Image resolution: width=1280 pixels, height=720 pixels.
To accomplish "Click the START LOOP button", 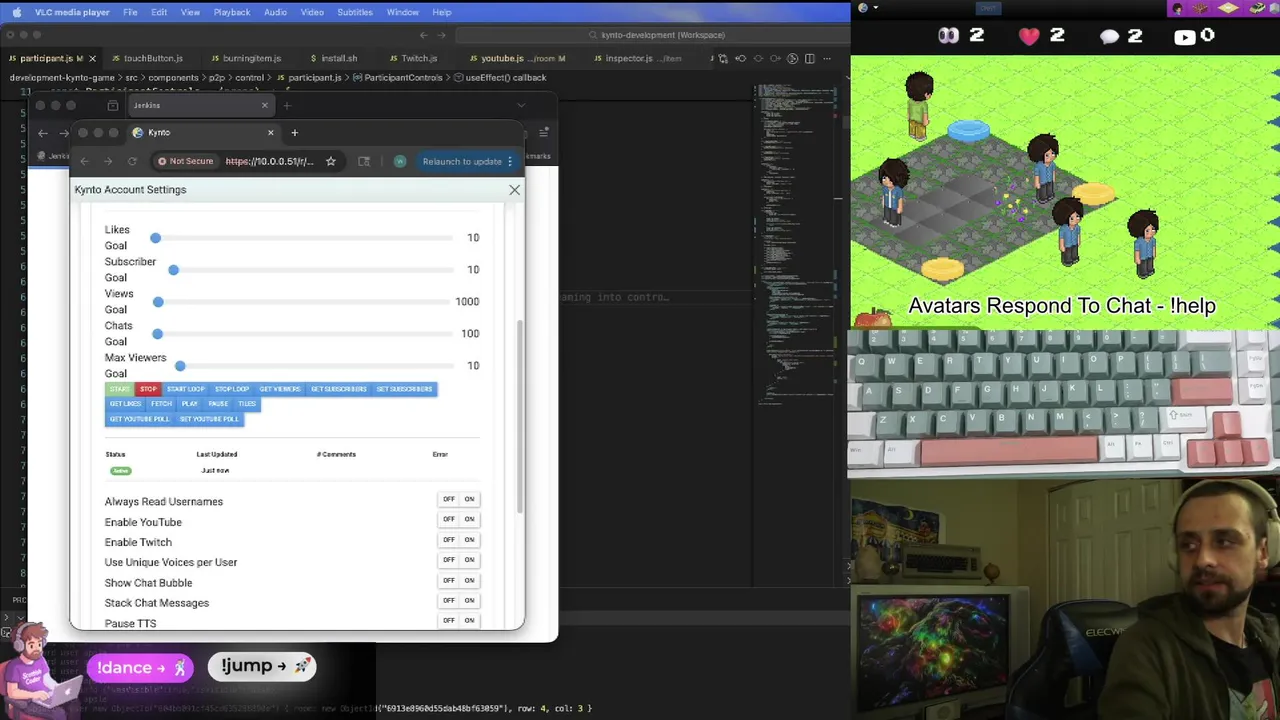I will 185,389.
